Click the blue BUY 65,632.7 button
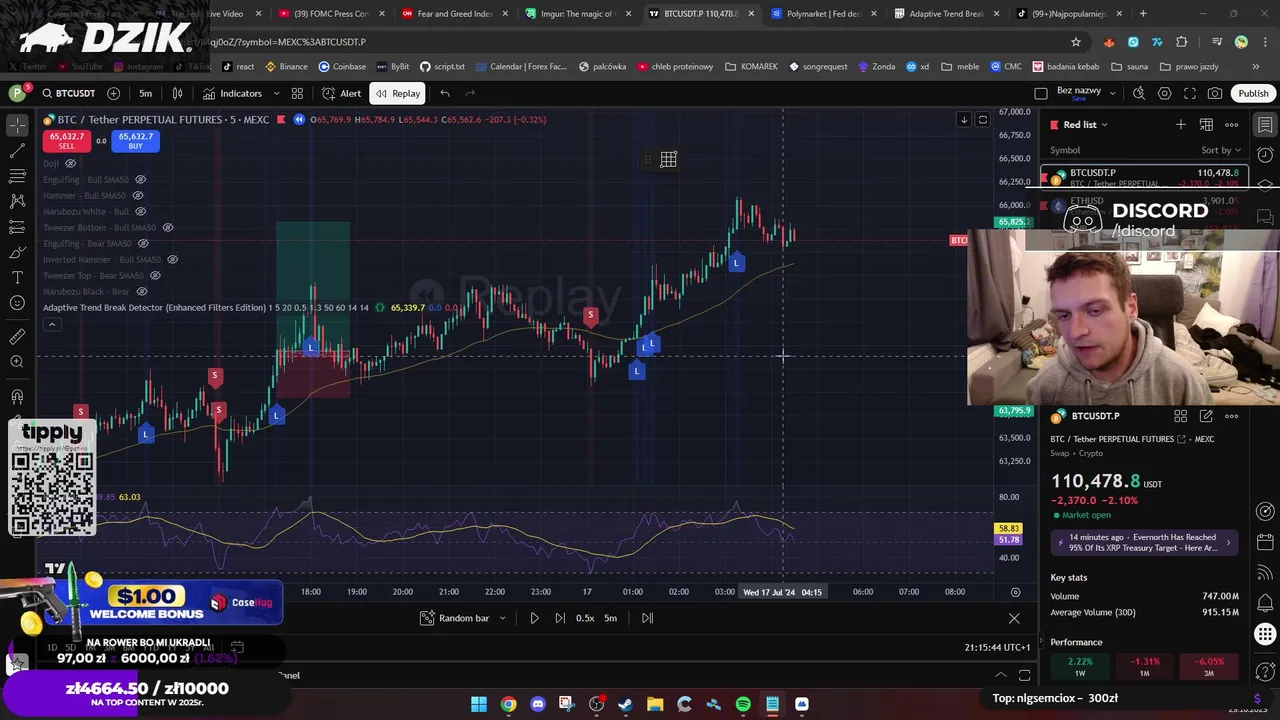 [135, 141]
